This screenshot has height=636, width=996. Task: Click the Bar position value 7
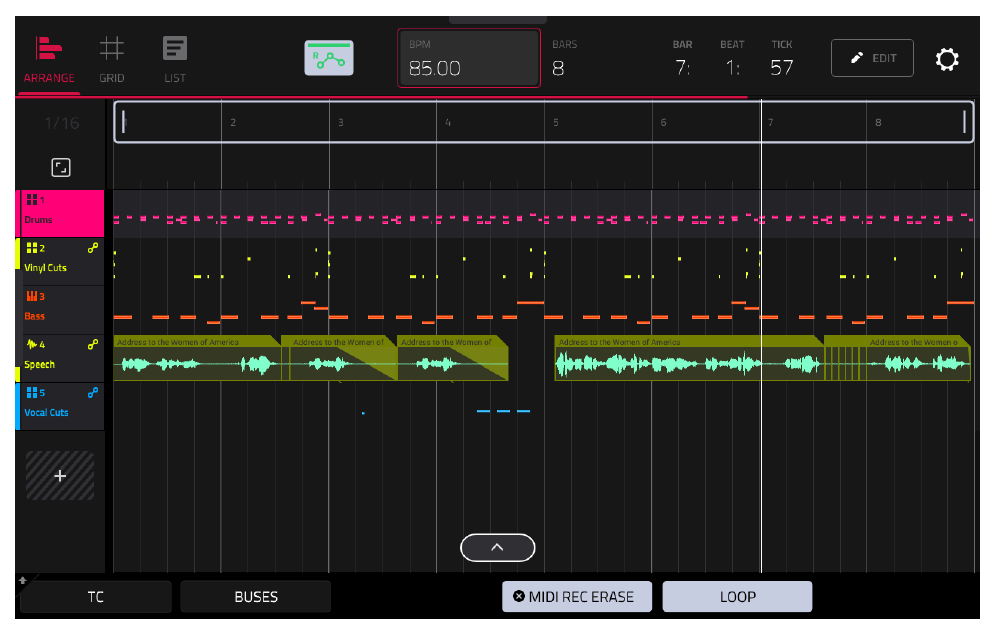(682, 67)
